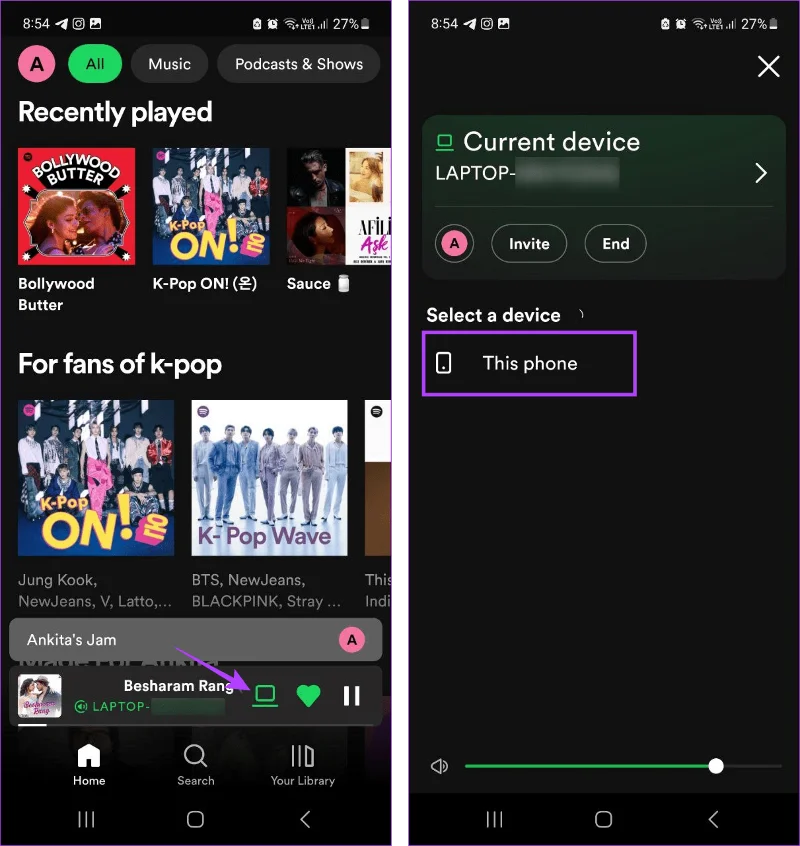Tap the avatar in Ankita's Jam bar
800x846 pixels.
(352, 640)
